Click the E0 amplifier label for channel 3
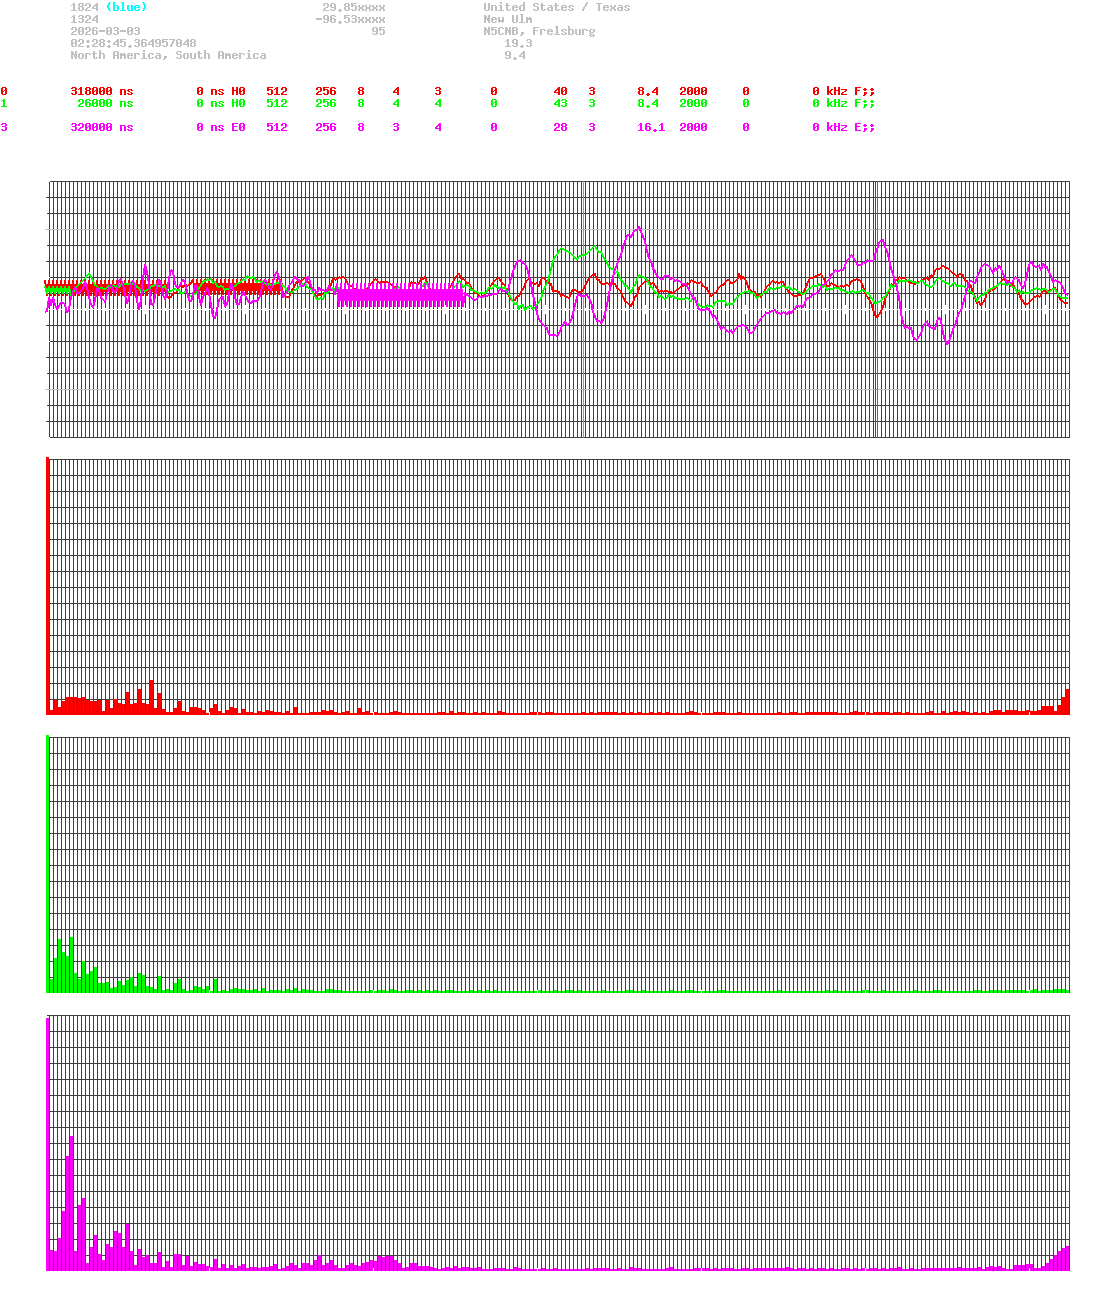Viewport: 1095px width, 1293px height. 238,127
